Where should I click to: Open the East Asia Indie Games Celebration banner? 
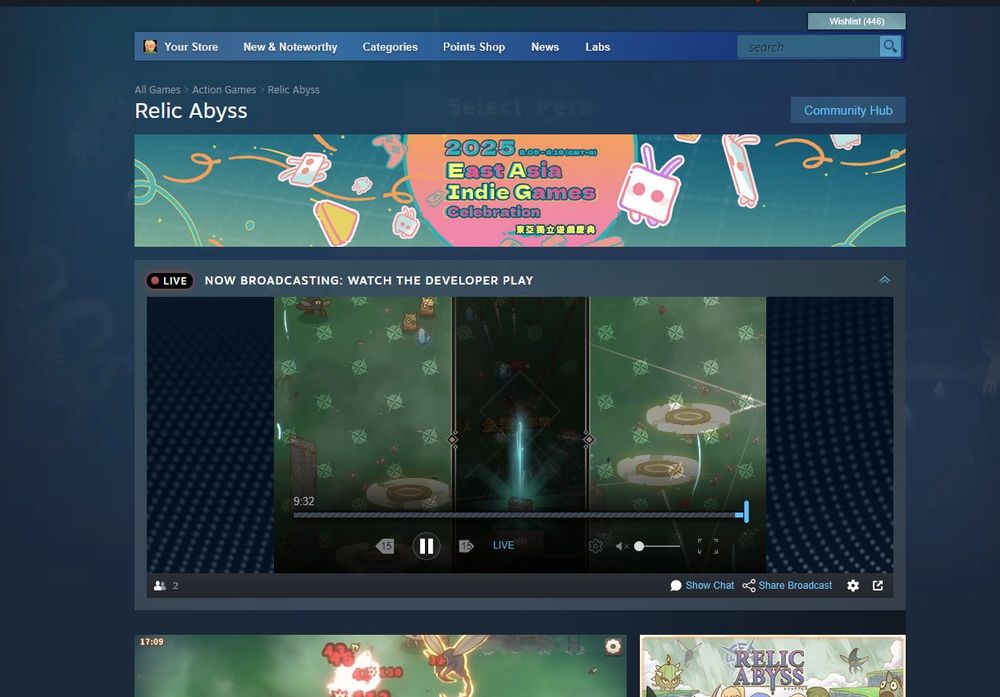[520, 190]
